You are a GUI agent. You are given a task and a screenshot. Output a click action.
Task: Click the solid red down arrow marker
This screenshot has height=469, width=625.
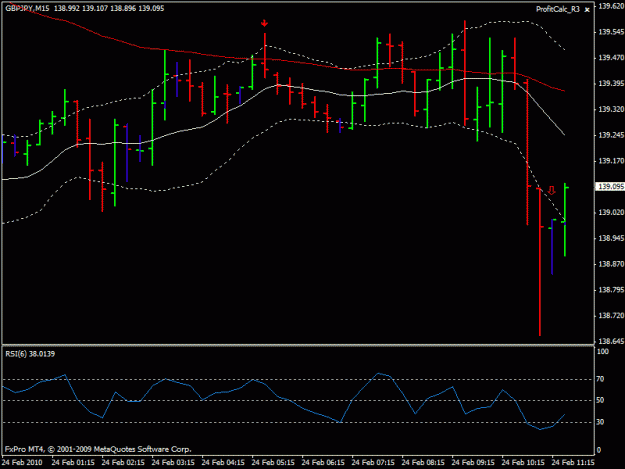click(x=264, y=24)
